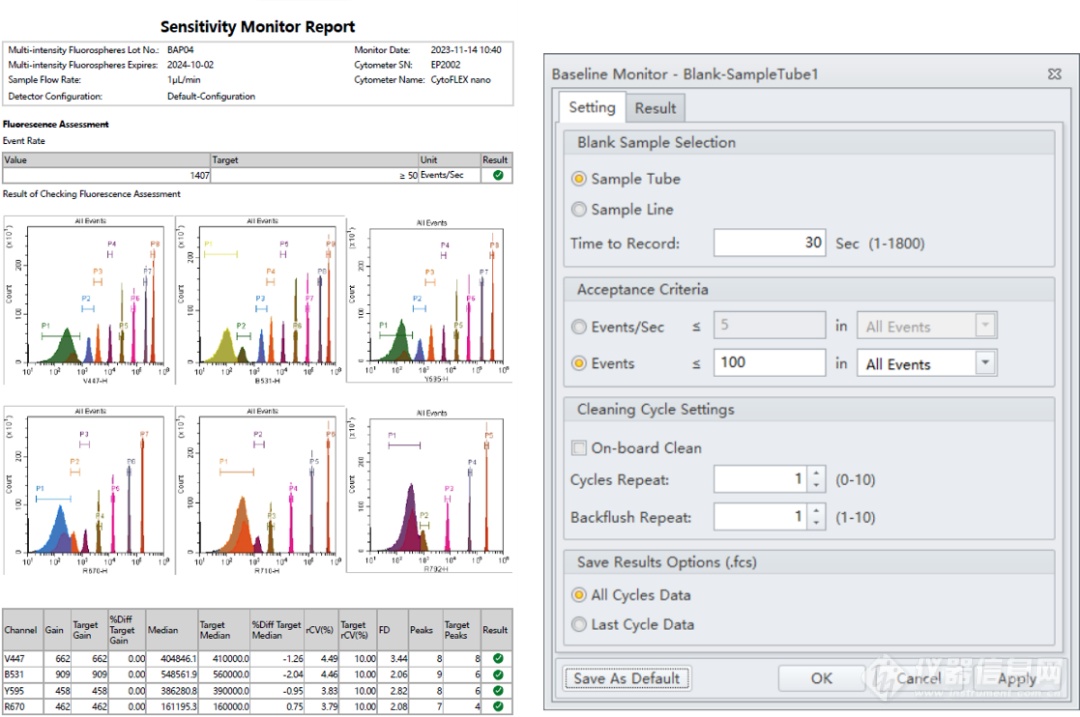Enable the On-board Clean checkbox
The width and height of the screenshot is (1080, 717).
click(579, 449)
